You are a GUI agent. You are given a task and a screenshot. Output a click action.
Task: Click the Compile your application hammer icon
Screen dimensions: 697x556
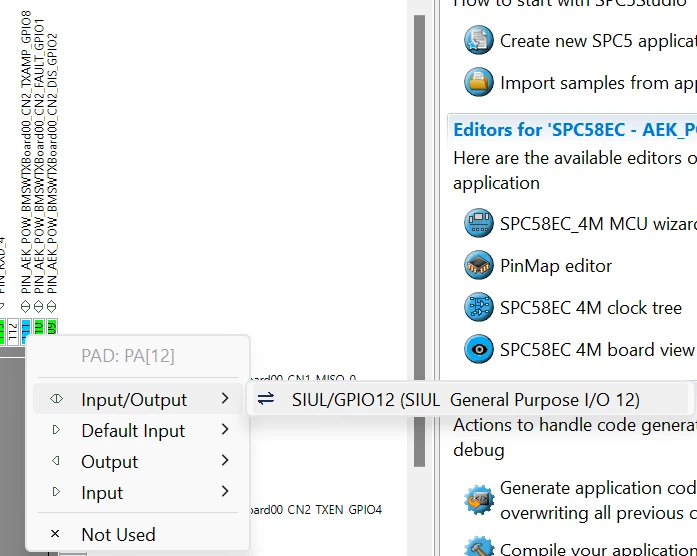point(479,548)
